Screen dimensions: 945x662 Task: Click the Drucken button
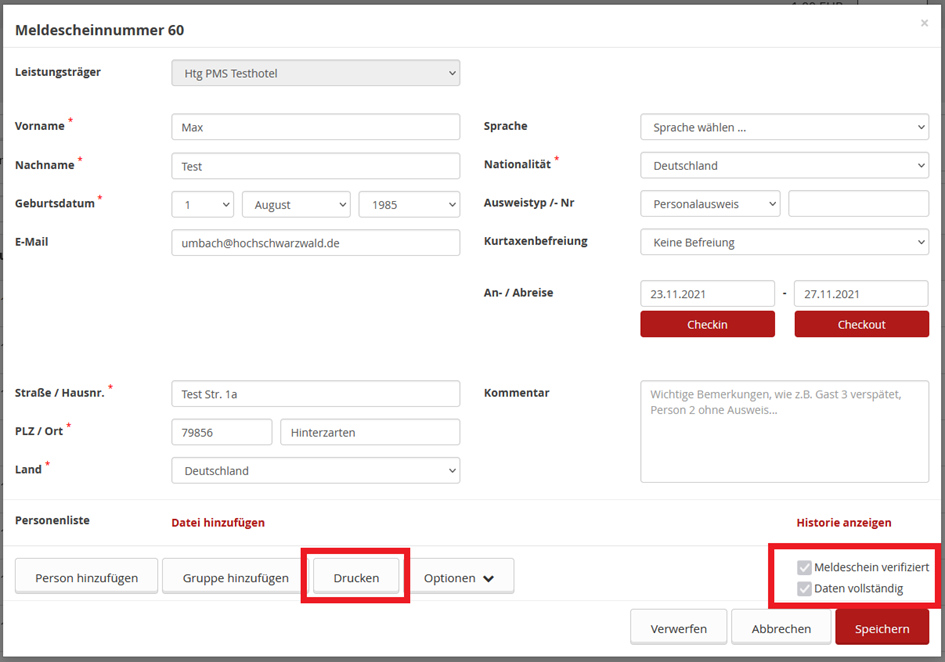pyautogui.click(x=356, y=578)
